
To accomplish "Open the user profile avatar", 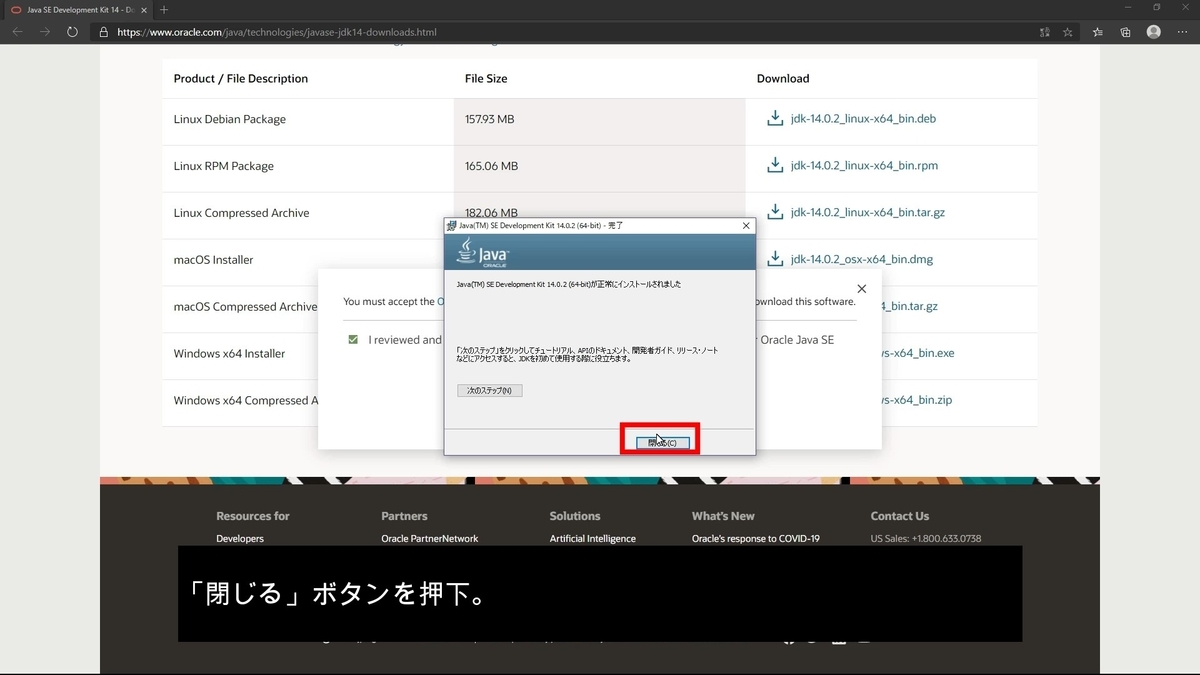I will [x=1154, y=32].
